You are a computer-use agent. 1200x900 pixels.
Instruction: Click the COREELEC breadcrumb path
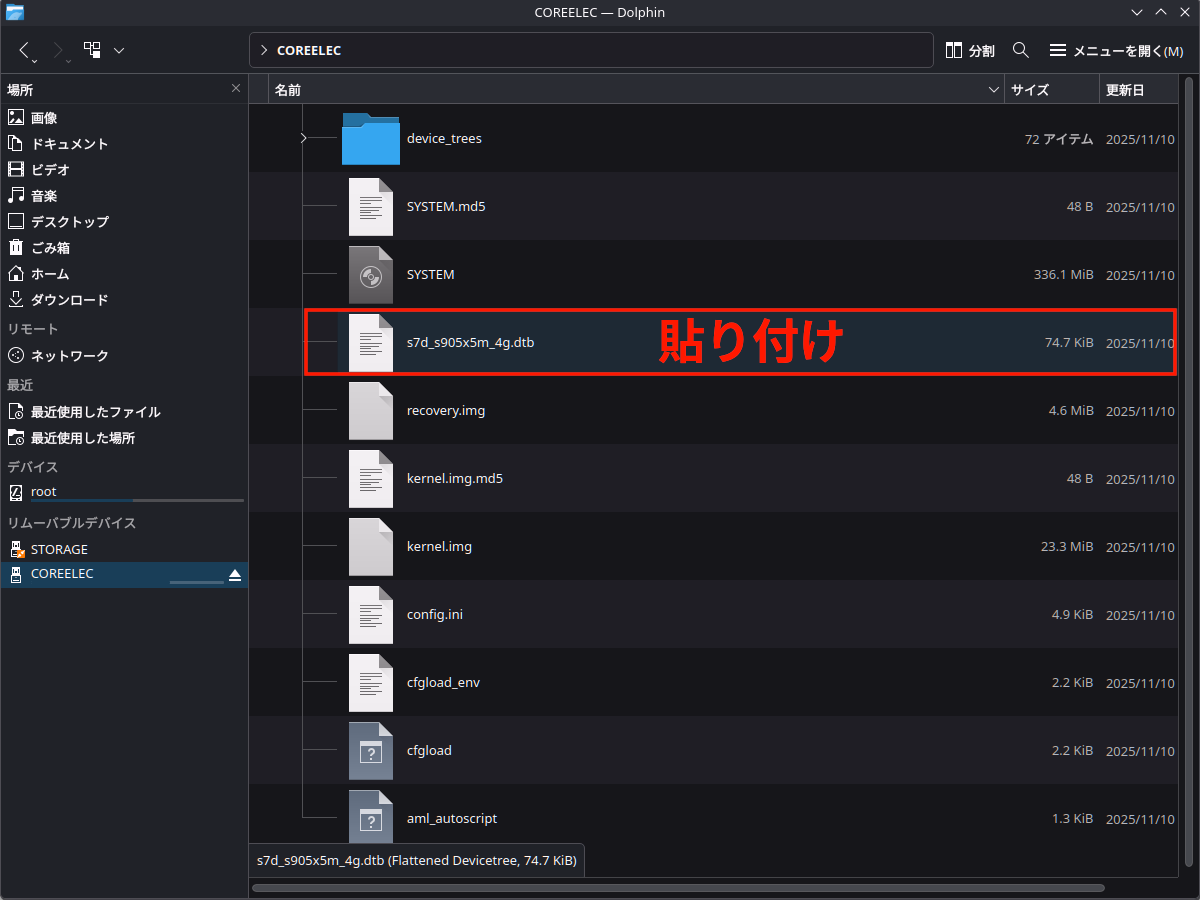coord(309,50)
